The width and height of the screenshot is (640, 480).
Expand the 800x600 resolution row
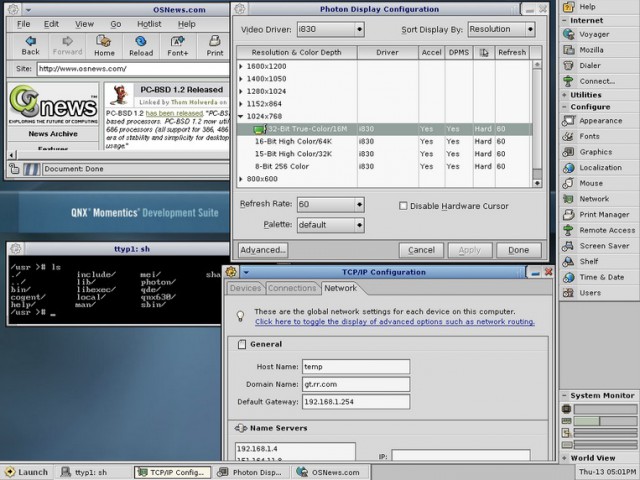tap(241, 179)
